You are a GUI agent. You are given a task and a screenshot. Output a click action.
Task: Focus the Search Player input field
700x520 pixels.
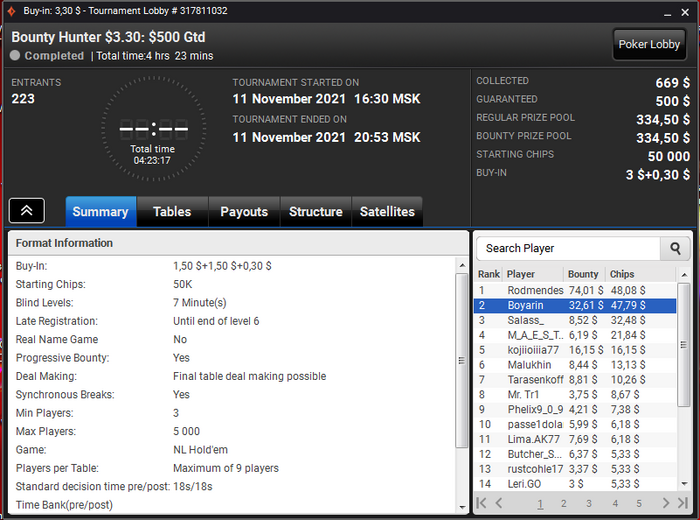pos(568,249)
